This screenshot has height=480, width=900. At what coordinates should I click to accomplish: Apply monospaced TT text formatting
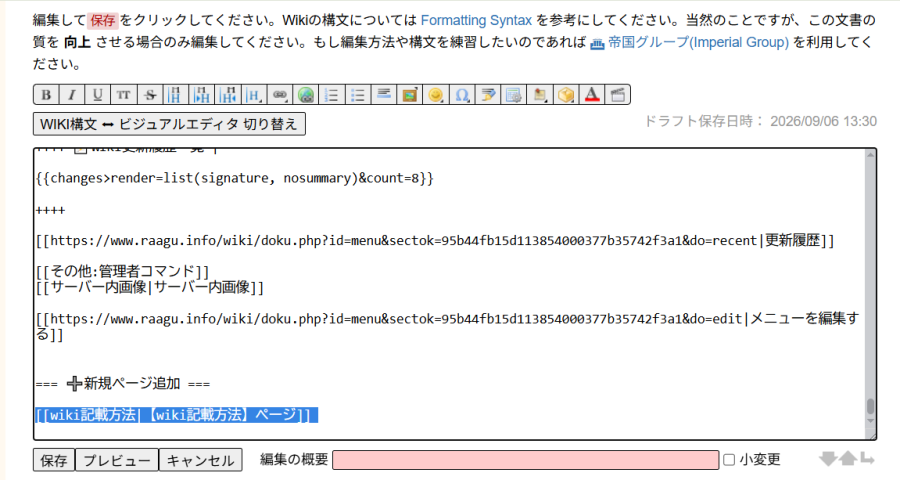click(123, 95)
